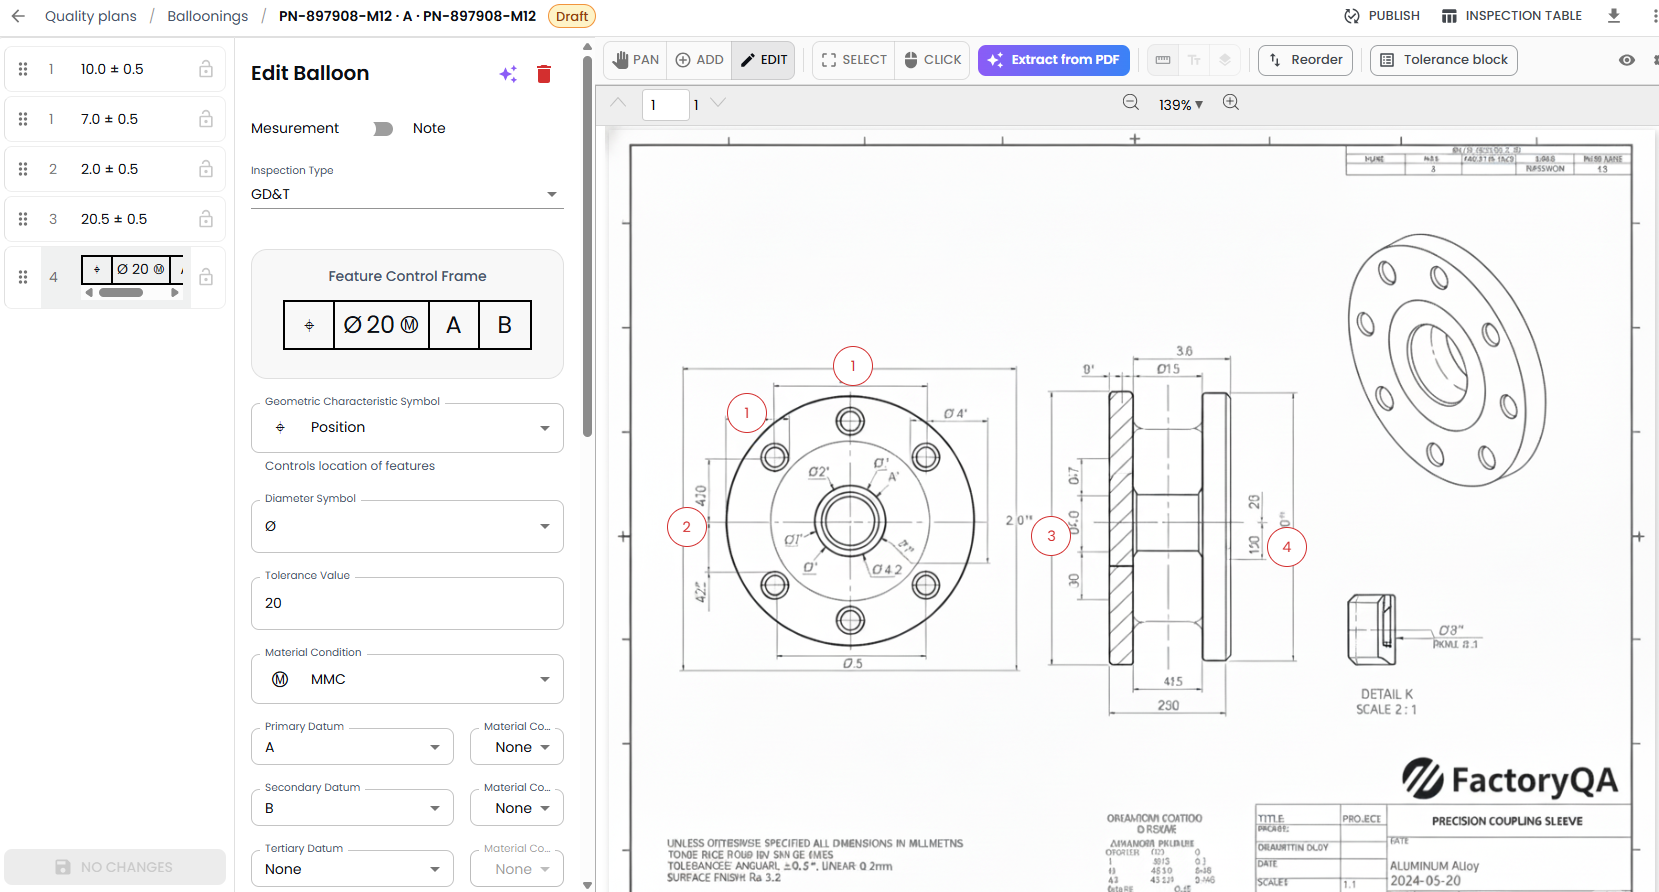
Task: Go back with the arrow icon
Action: coord(18,16)
